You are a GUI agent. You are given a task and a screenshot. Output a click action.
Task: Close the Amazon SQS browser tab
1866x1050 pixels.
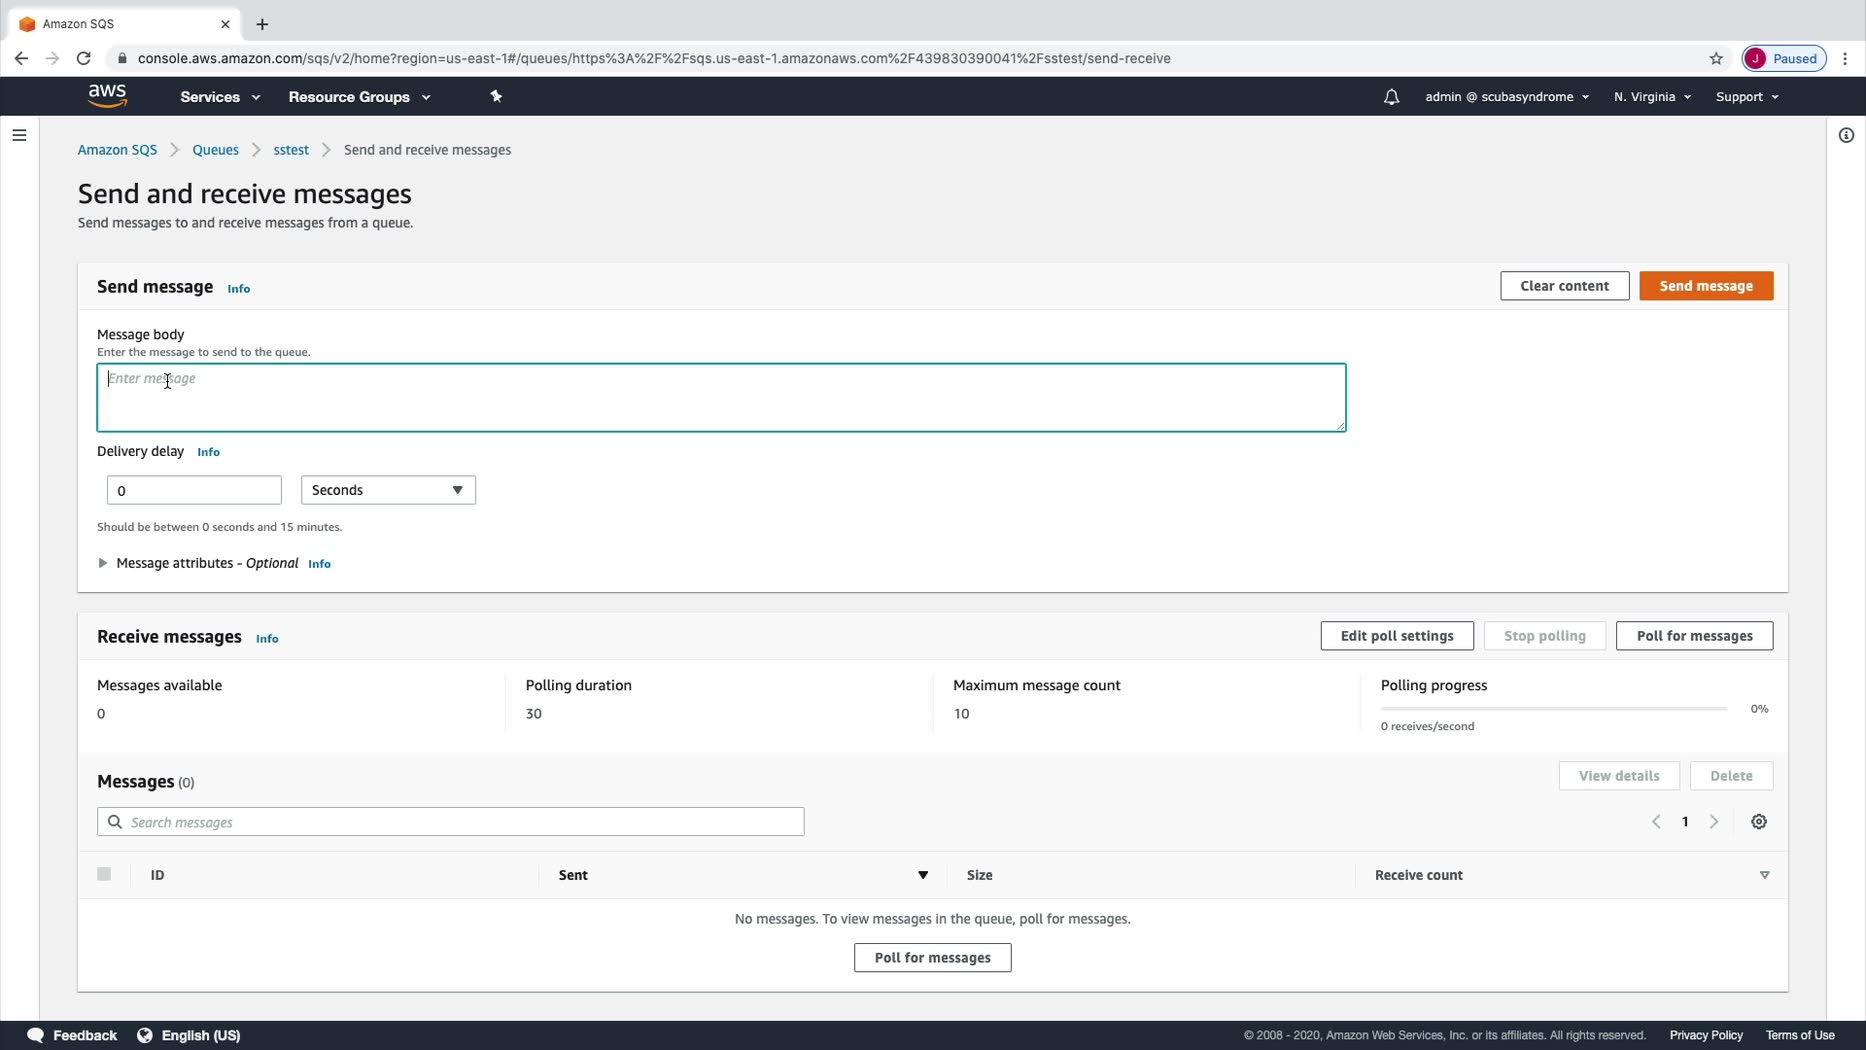tap(225, 24)
